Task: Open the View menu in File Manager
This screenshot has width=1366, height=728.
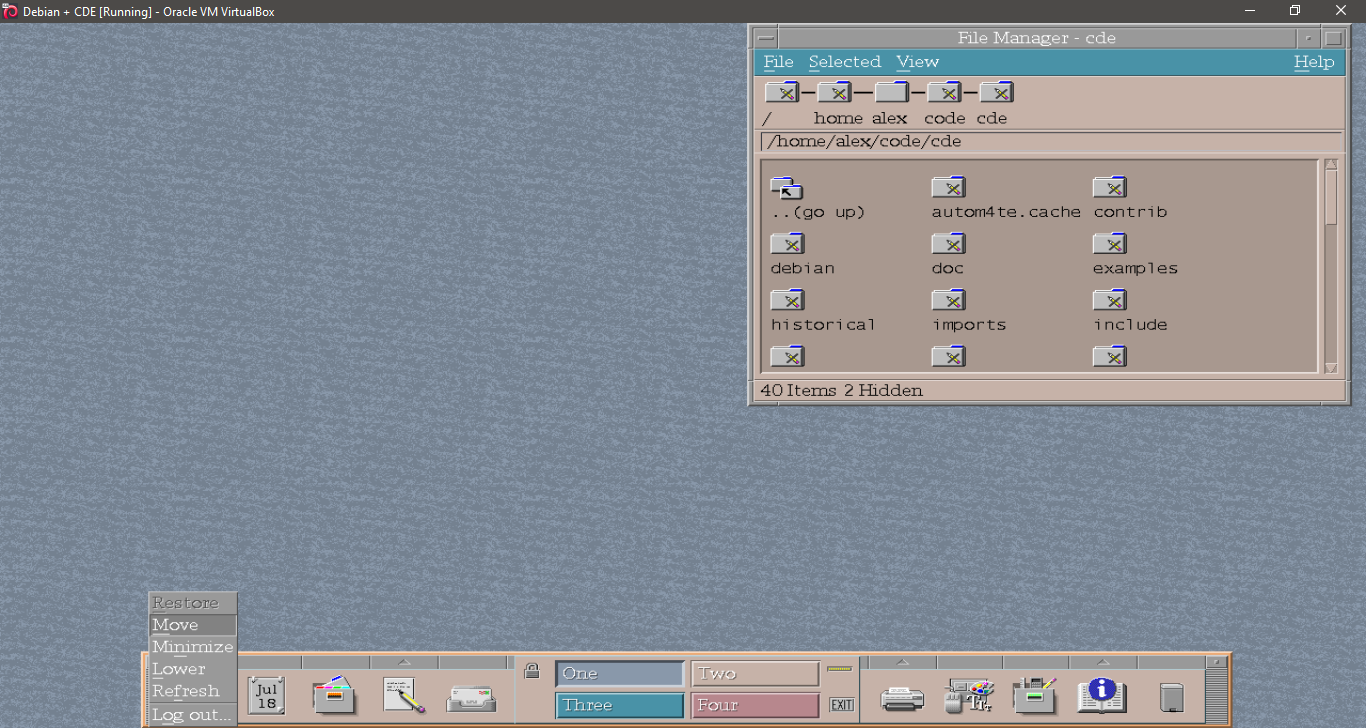Action: pyautogui.click(x=917, y=62)
